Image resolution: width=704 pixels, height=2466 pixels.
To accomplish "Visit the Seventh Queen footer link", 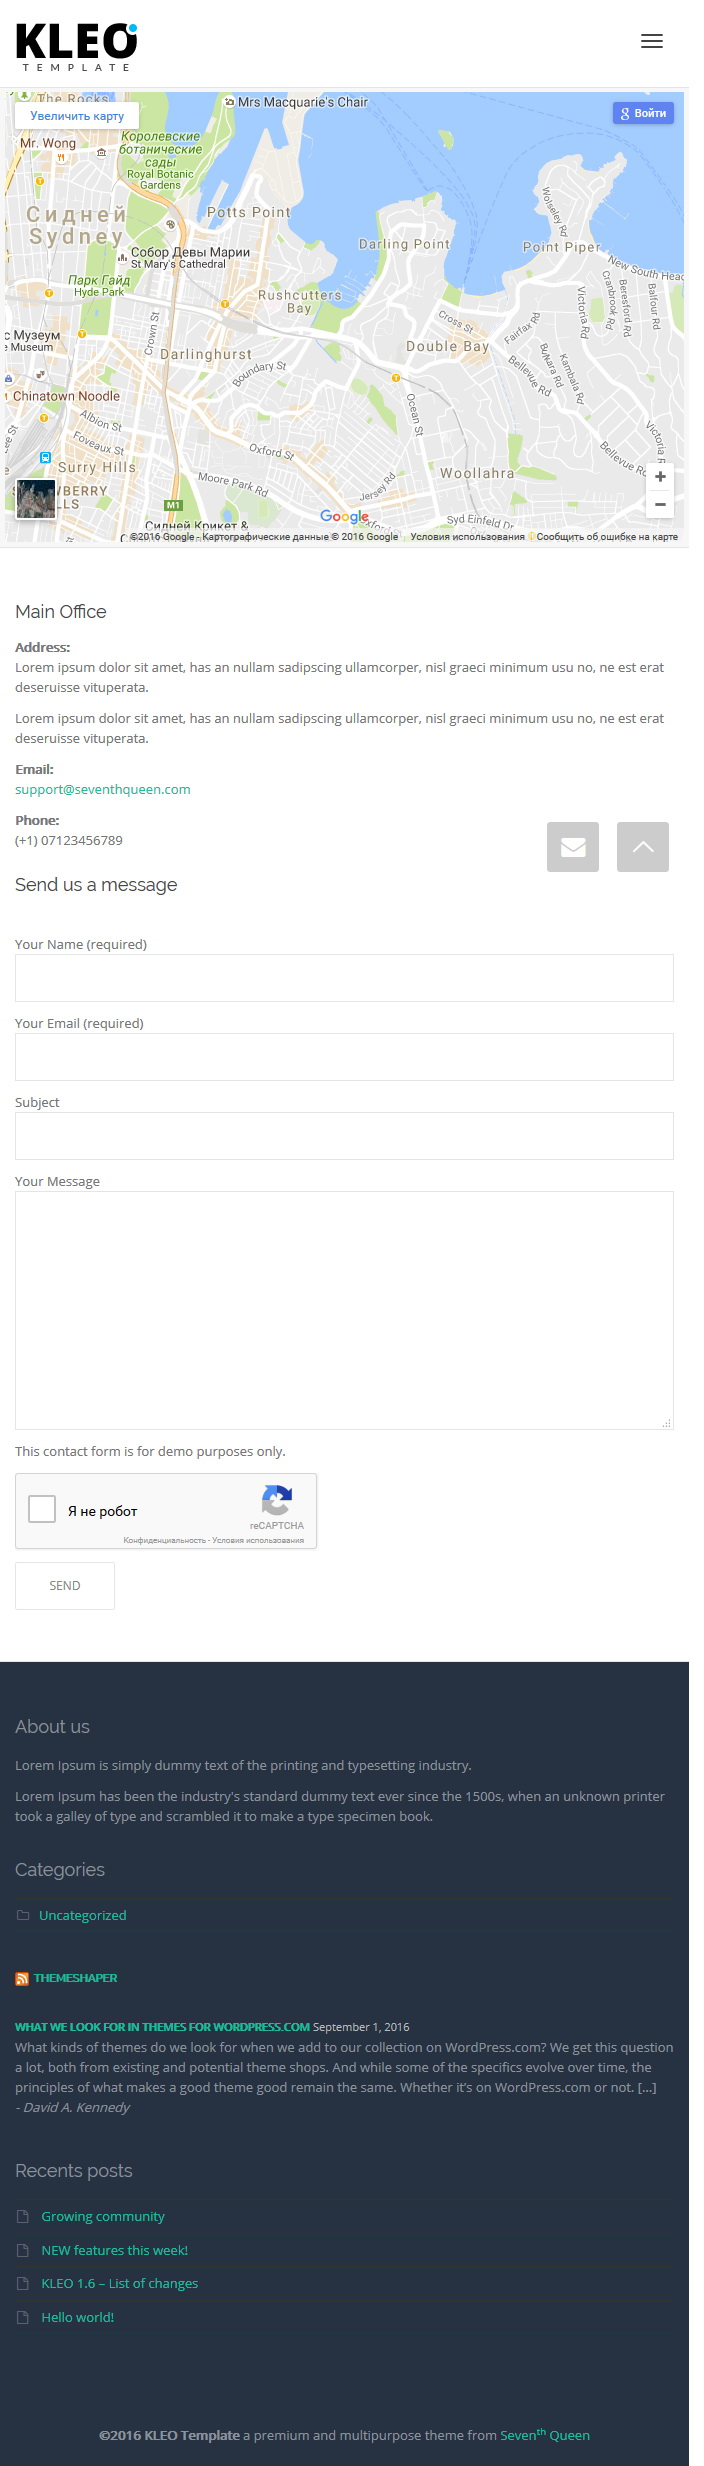I will click(x=545, y=2434).
